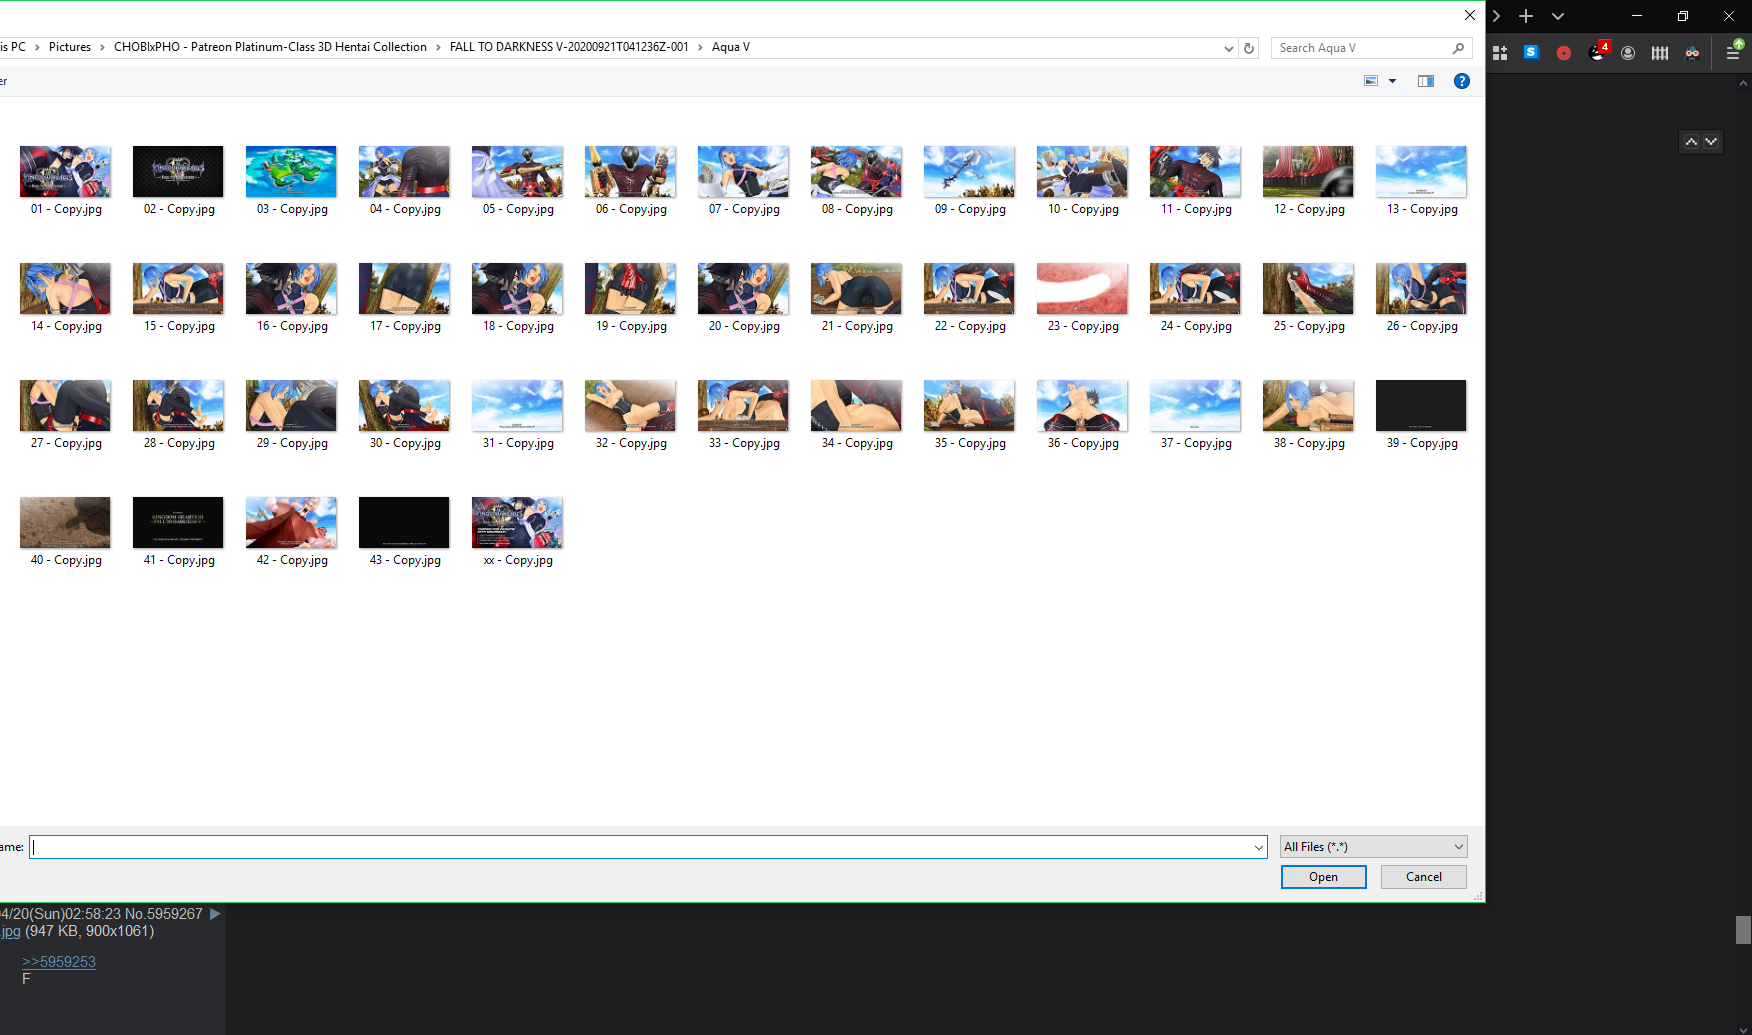Click the blue S extension icon
The image size is (1752, 1035).
pos(1531,52)
